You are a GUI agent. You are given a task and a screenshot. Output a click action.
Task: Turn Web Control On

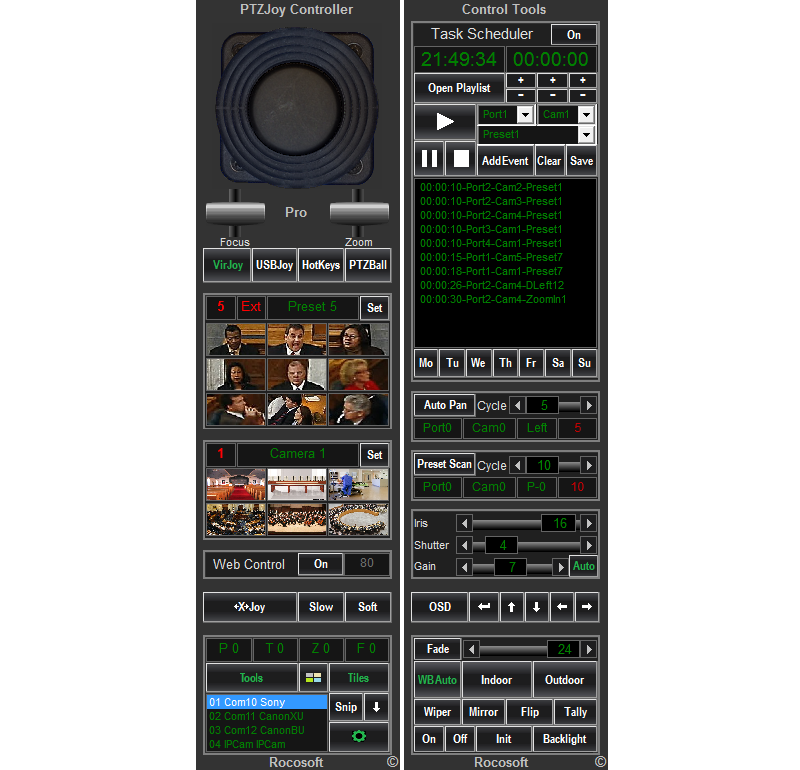pos(320,564)
